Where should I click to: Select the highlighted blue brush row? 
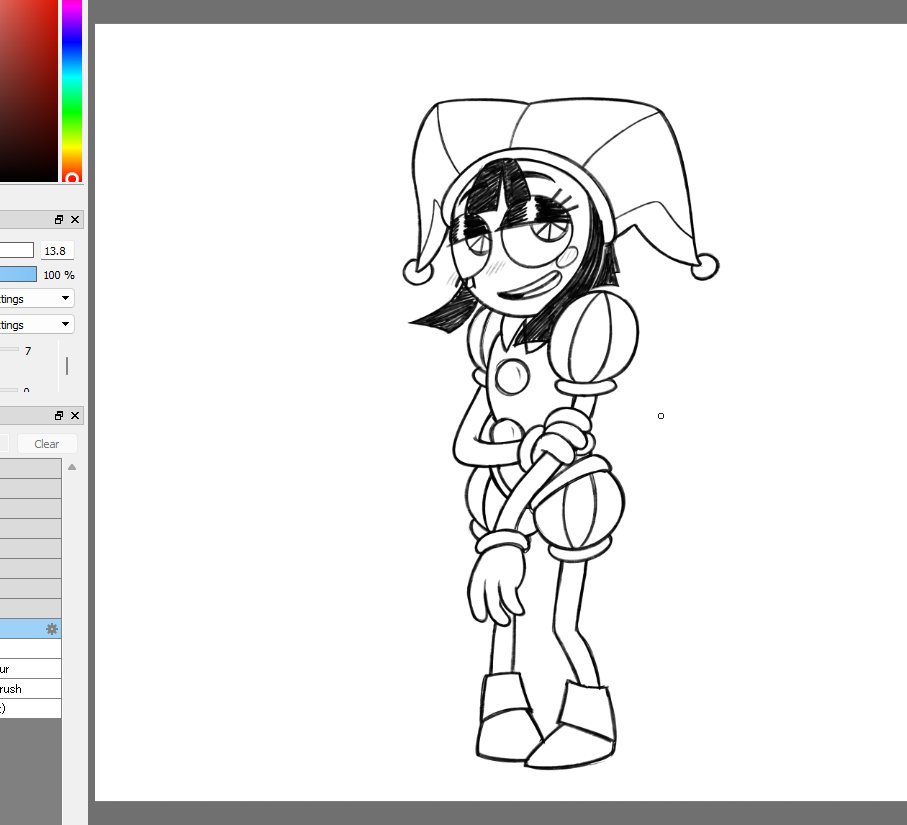point(30,629)
